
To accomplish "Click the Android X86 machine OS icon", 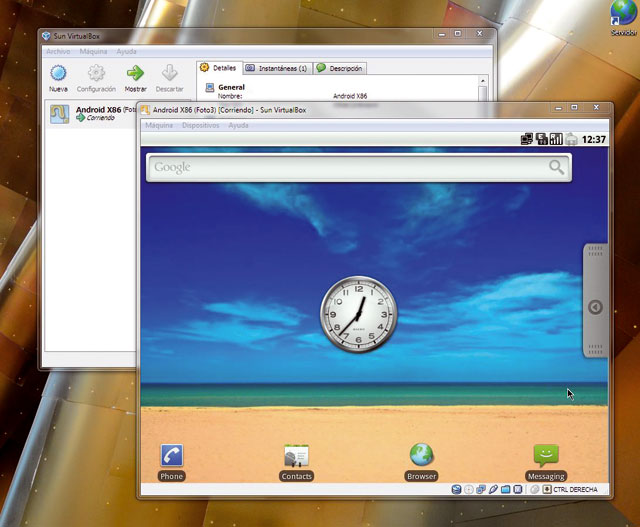I will [x=60, y=114].
